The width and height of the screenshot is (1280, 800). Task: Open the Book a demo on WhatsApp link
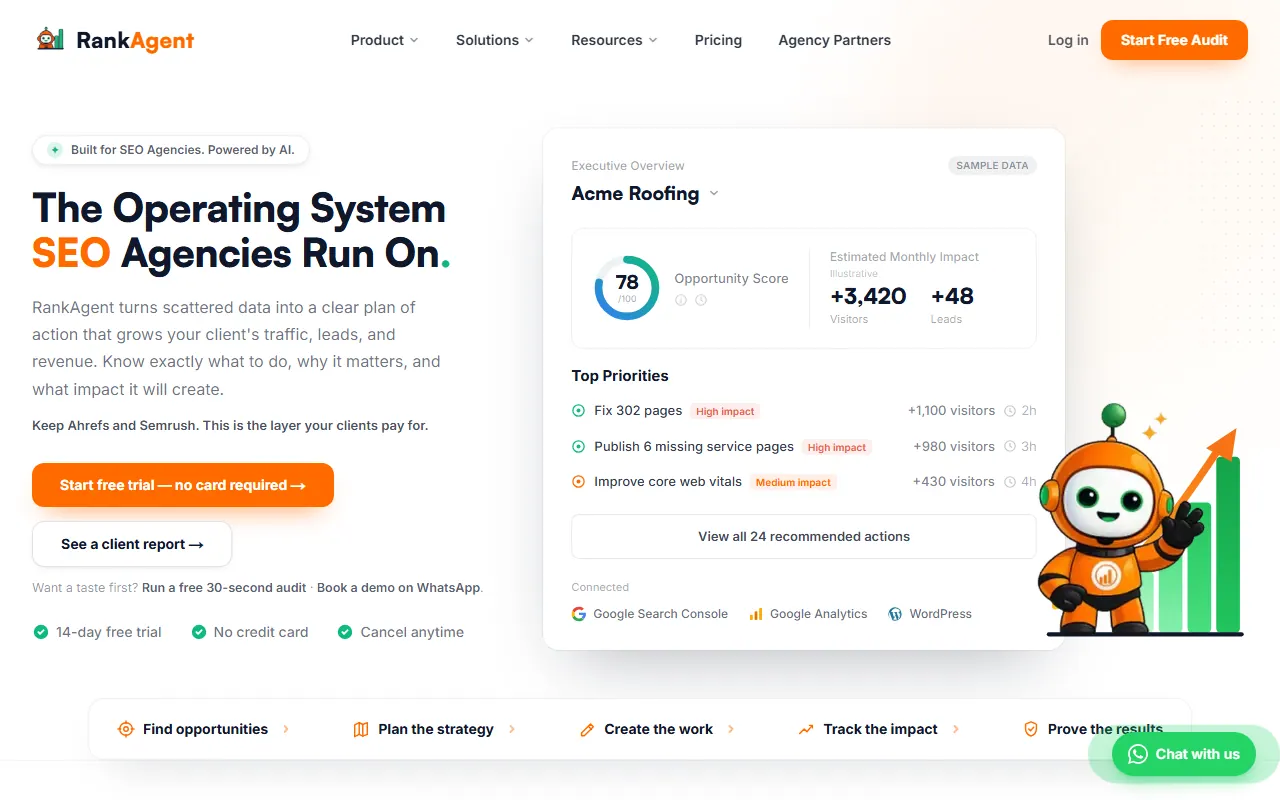(x=399, y=588)
